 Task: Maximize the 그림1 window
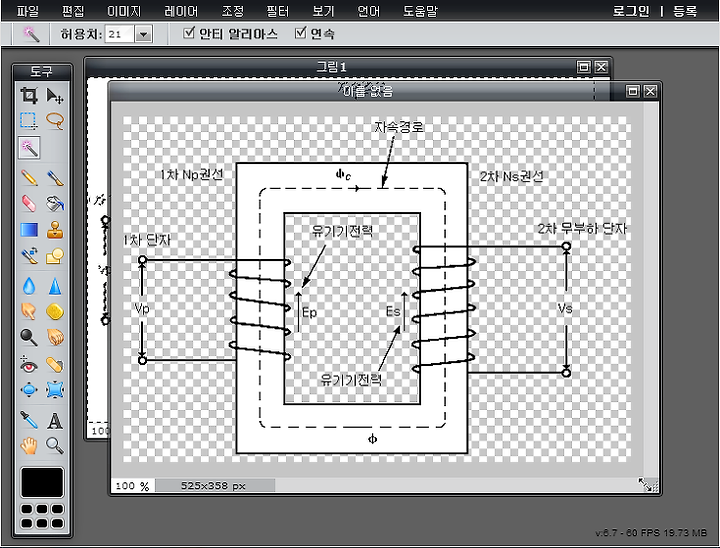(583, 67)
